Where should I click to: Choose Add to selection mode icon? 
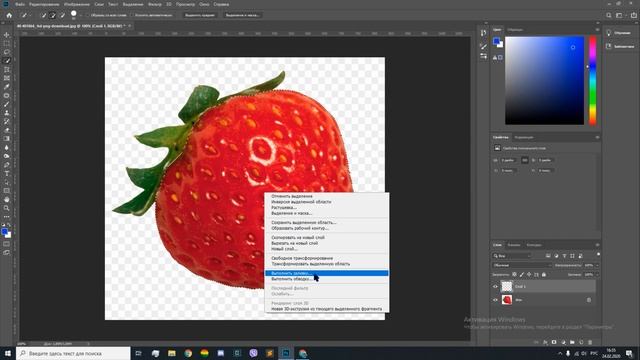click(x=53, y=15)
